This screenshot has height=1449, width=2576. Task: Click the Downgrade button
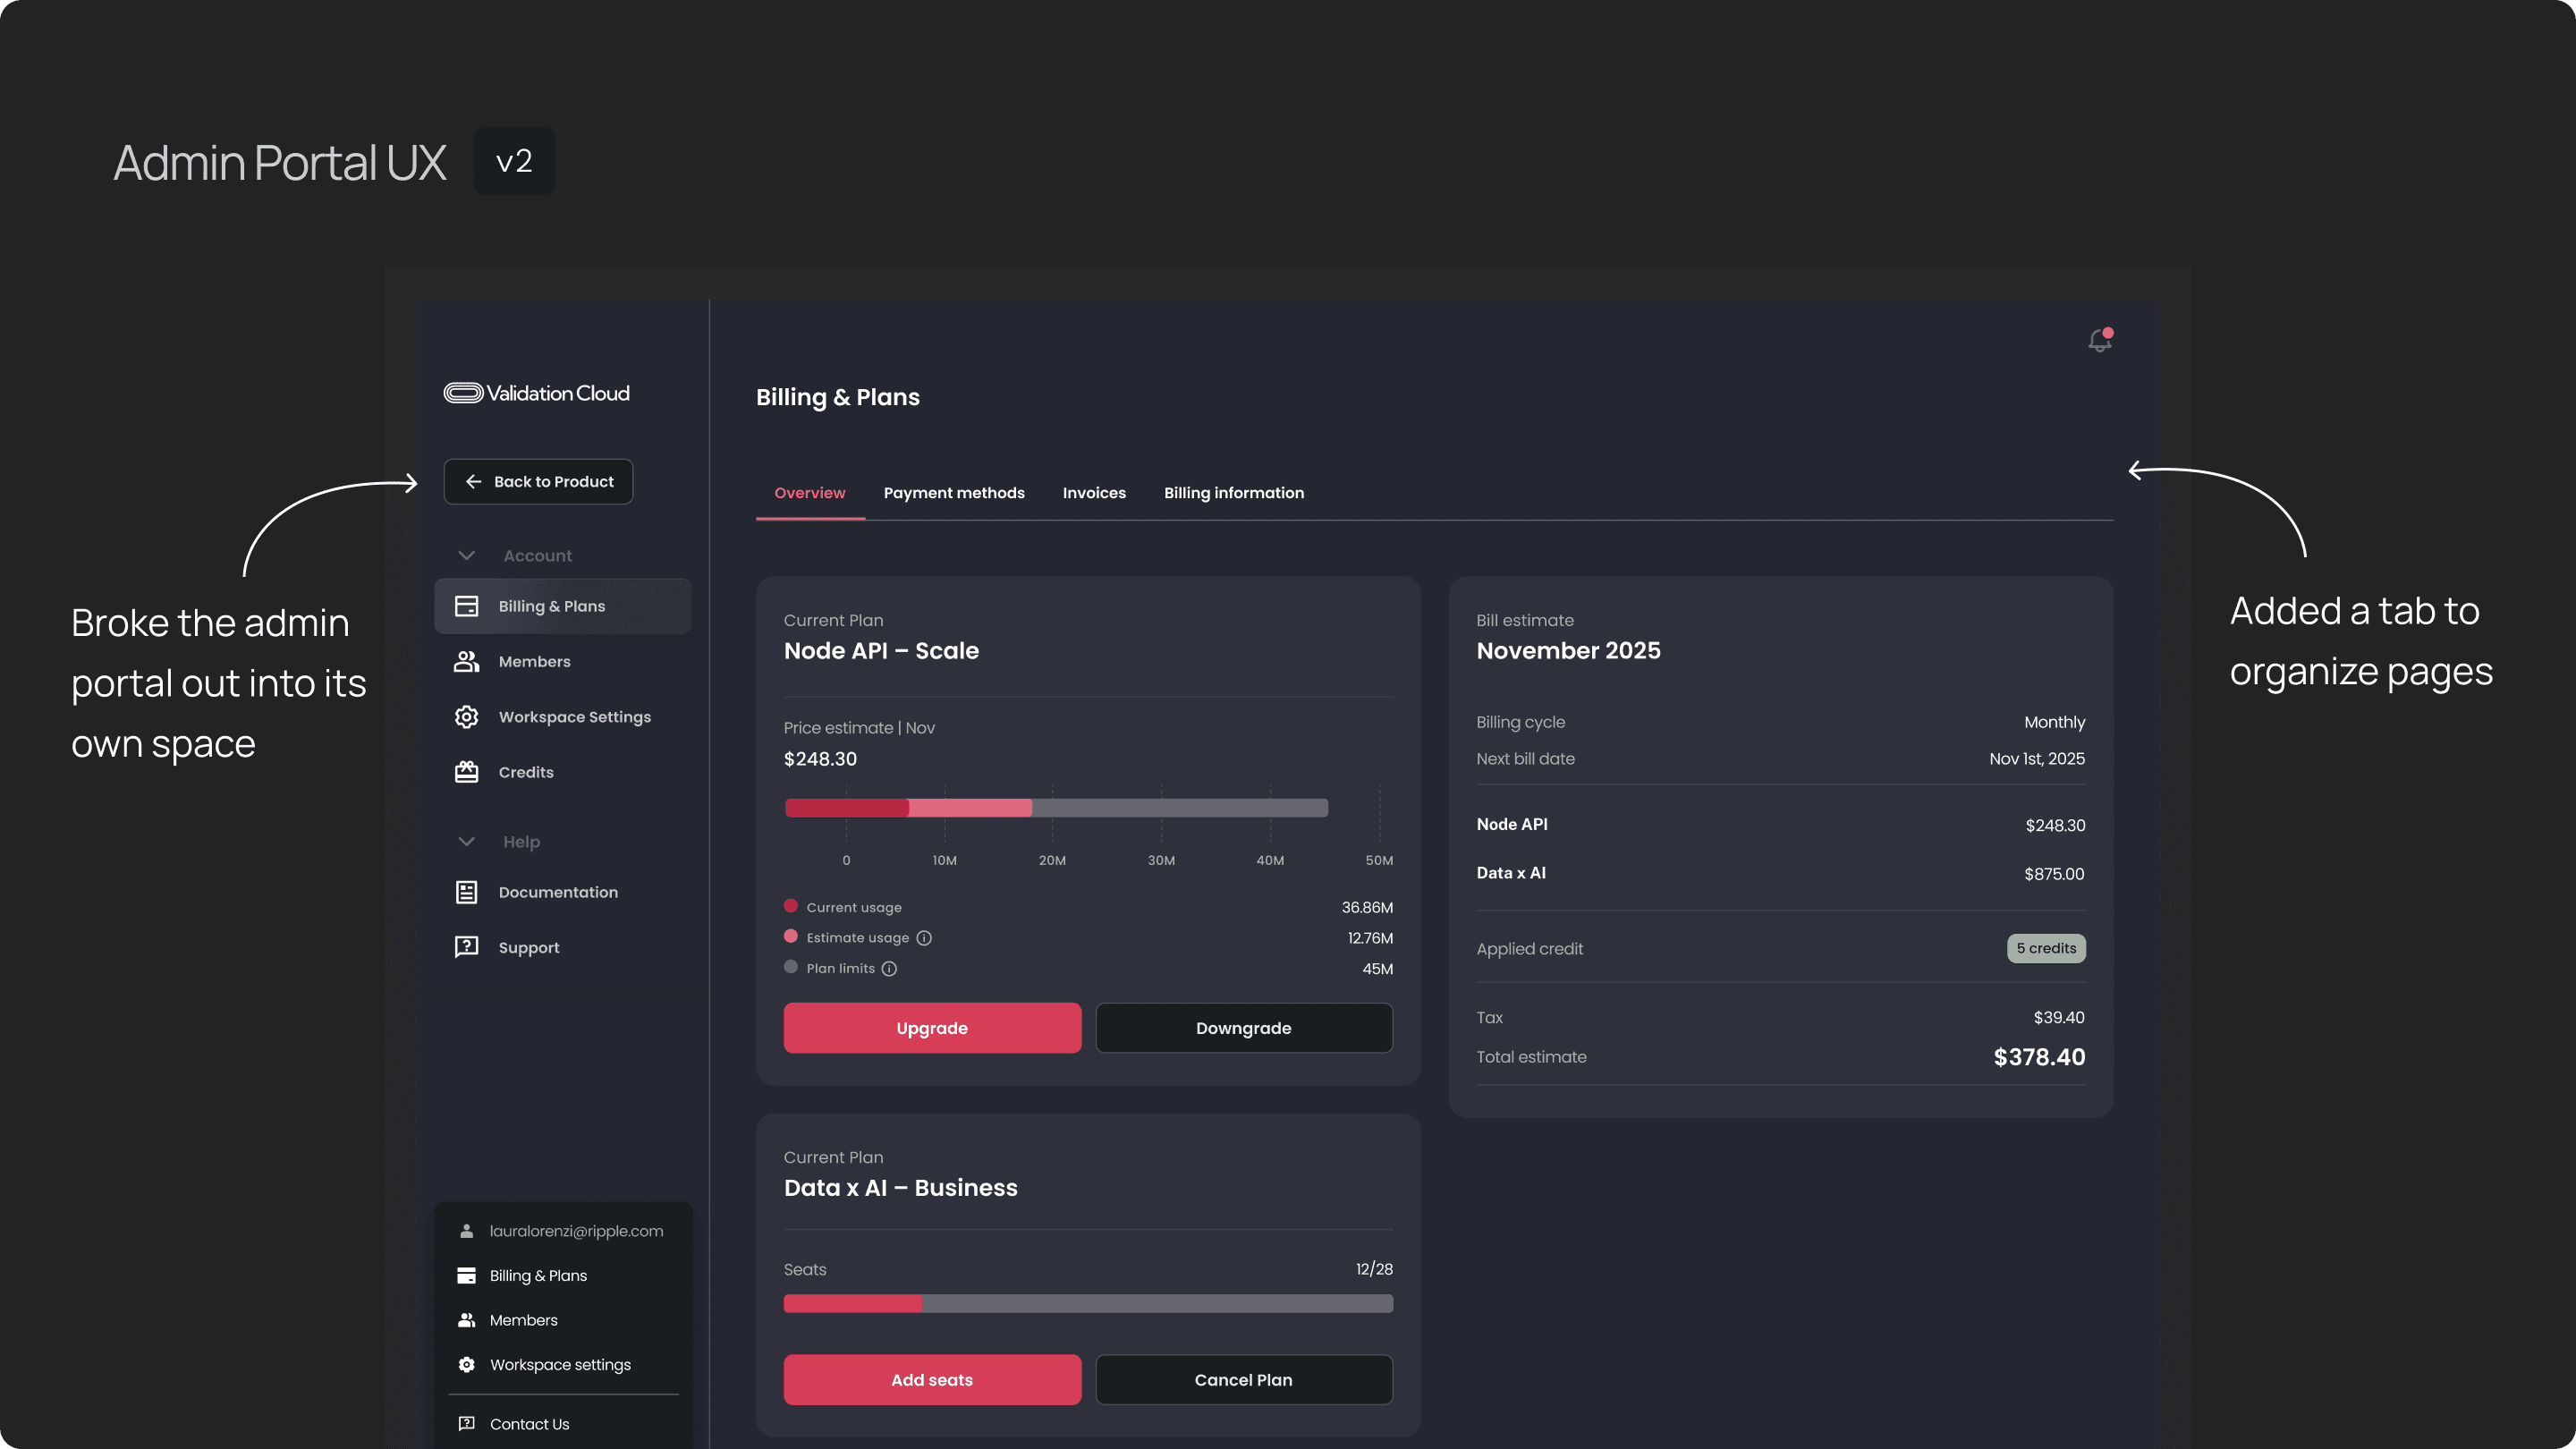[1243, 1028]
